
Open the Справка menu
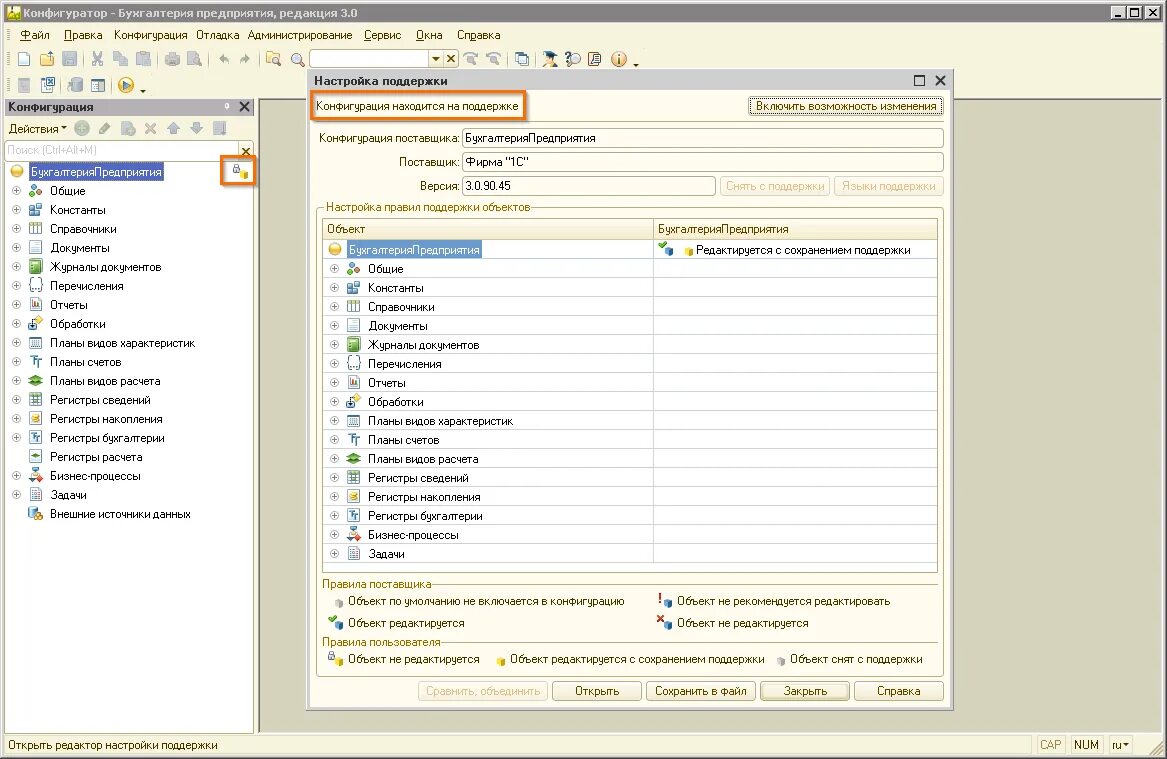478,35
